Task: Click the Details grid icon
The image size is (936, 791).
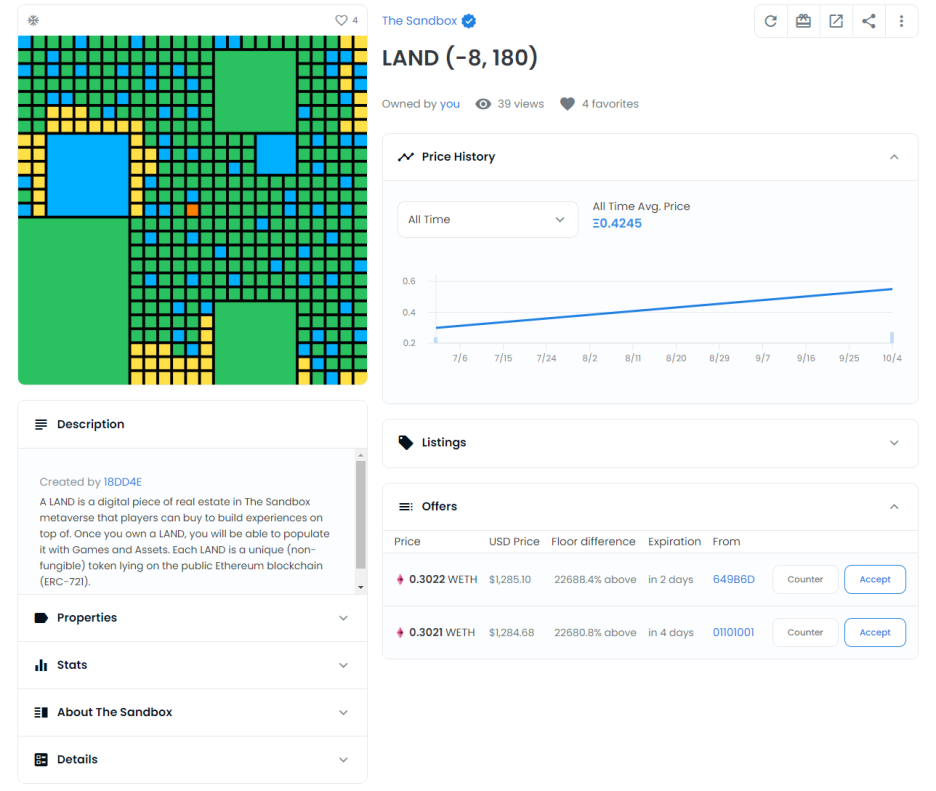Action: click(x=41, y=759)
